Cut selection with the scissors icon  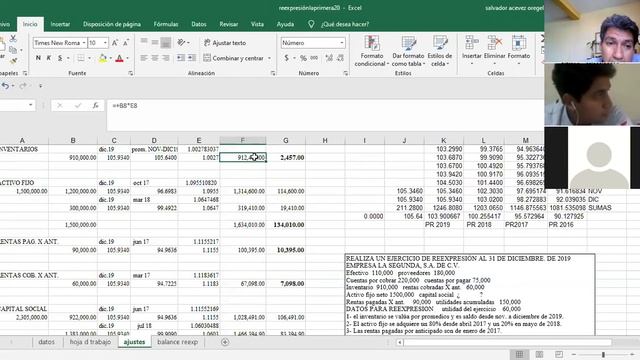point(13,39)
